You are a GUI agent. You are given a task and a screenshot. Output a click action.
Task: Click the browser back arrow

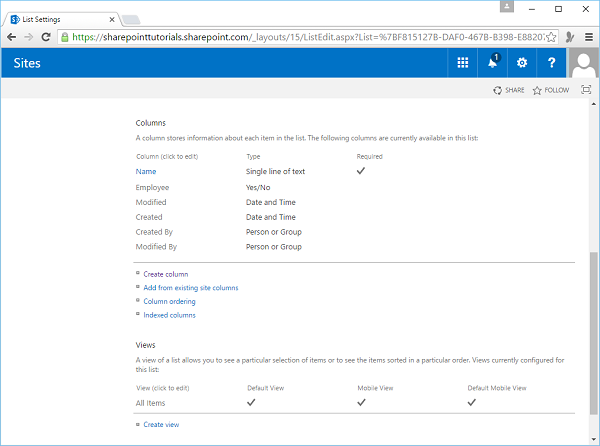tap(12, 37)
